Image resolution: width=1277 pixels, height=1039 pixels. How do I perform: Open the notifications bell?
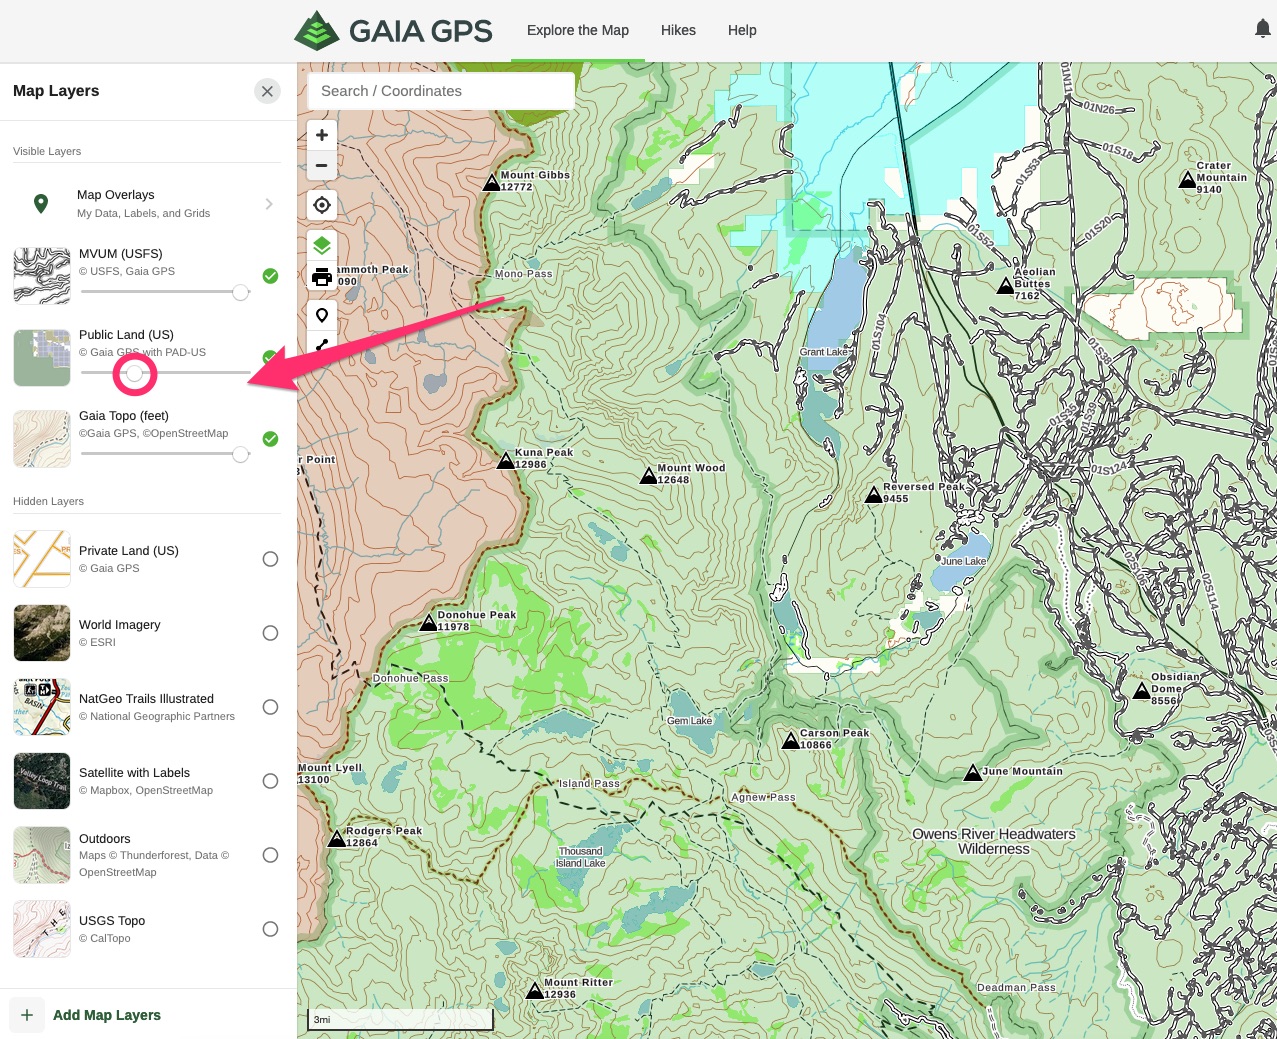click(x=1263, y=29)
